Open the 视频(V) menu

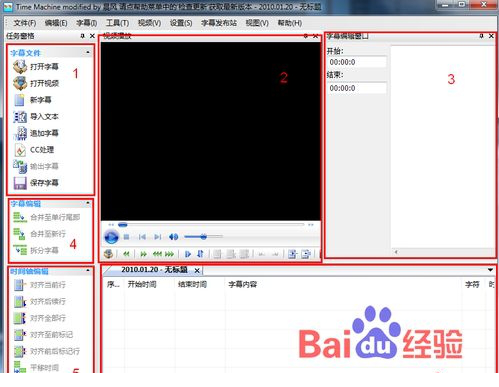(x=149, y=23)
